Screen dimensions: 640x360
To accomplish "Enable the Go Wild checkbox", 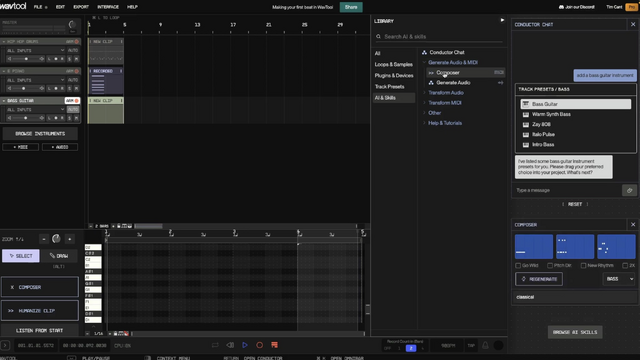I will [x=518, y=265].
